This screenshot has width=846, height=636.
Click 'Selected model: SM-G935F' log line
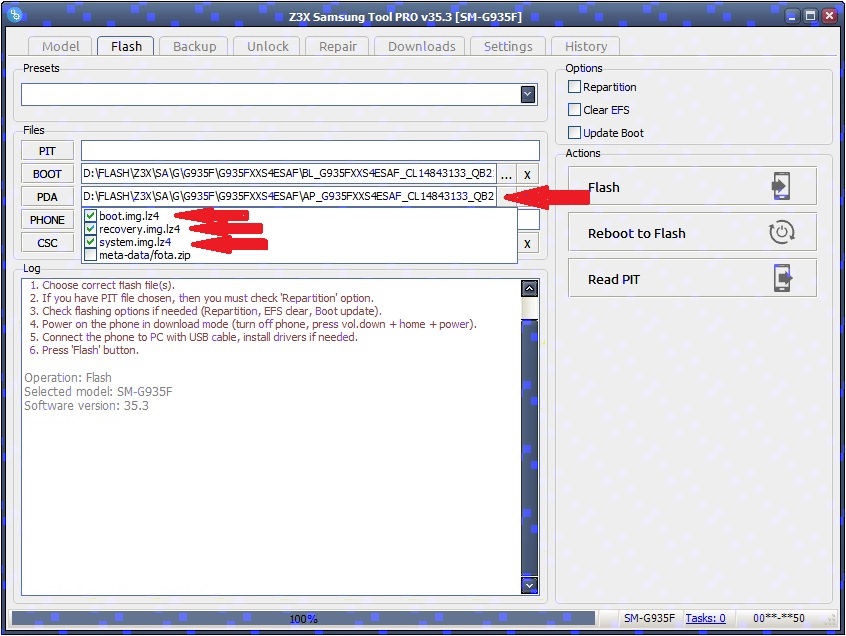[x=98, y=392]
